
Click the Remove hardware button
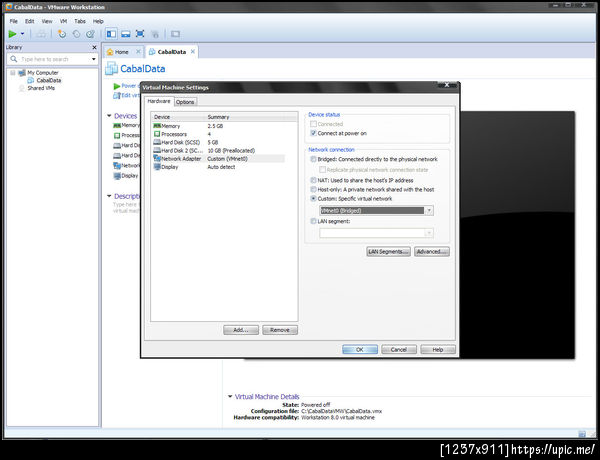(280, 330)
